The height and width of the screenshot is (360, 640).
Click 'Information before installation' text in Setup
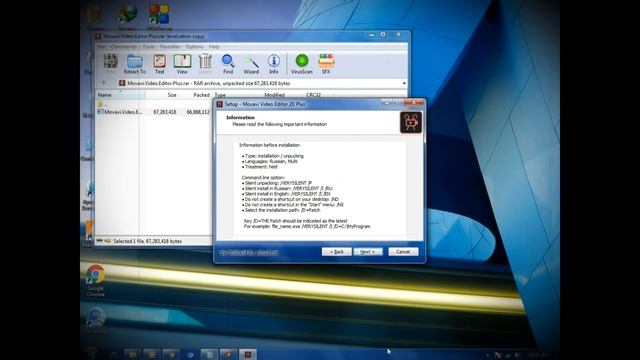click(269, 145)
